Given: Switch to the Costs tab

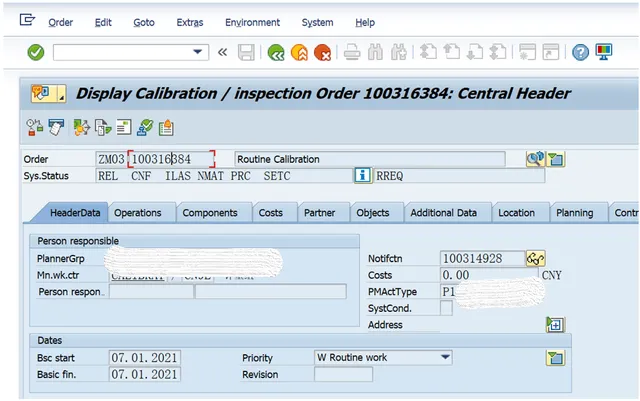Looking at the screenshot, I should click(x=271, y=213).
